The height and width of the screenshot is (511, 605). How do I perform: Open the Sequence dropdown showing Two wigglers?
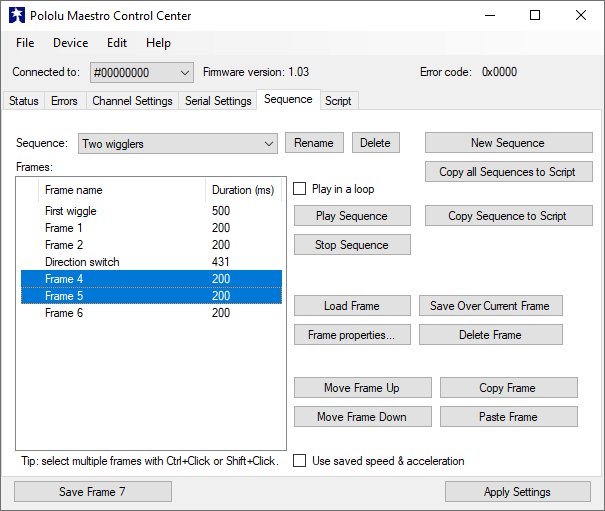pos(177,143)
